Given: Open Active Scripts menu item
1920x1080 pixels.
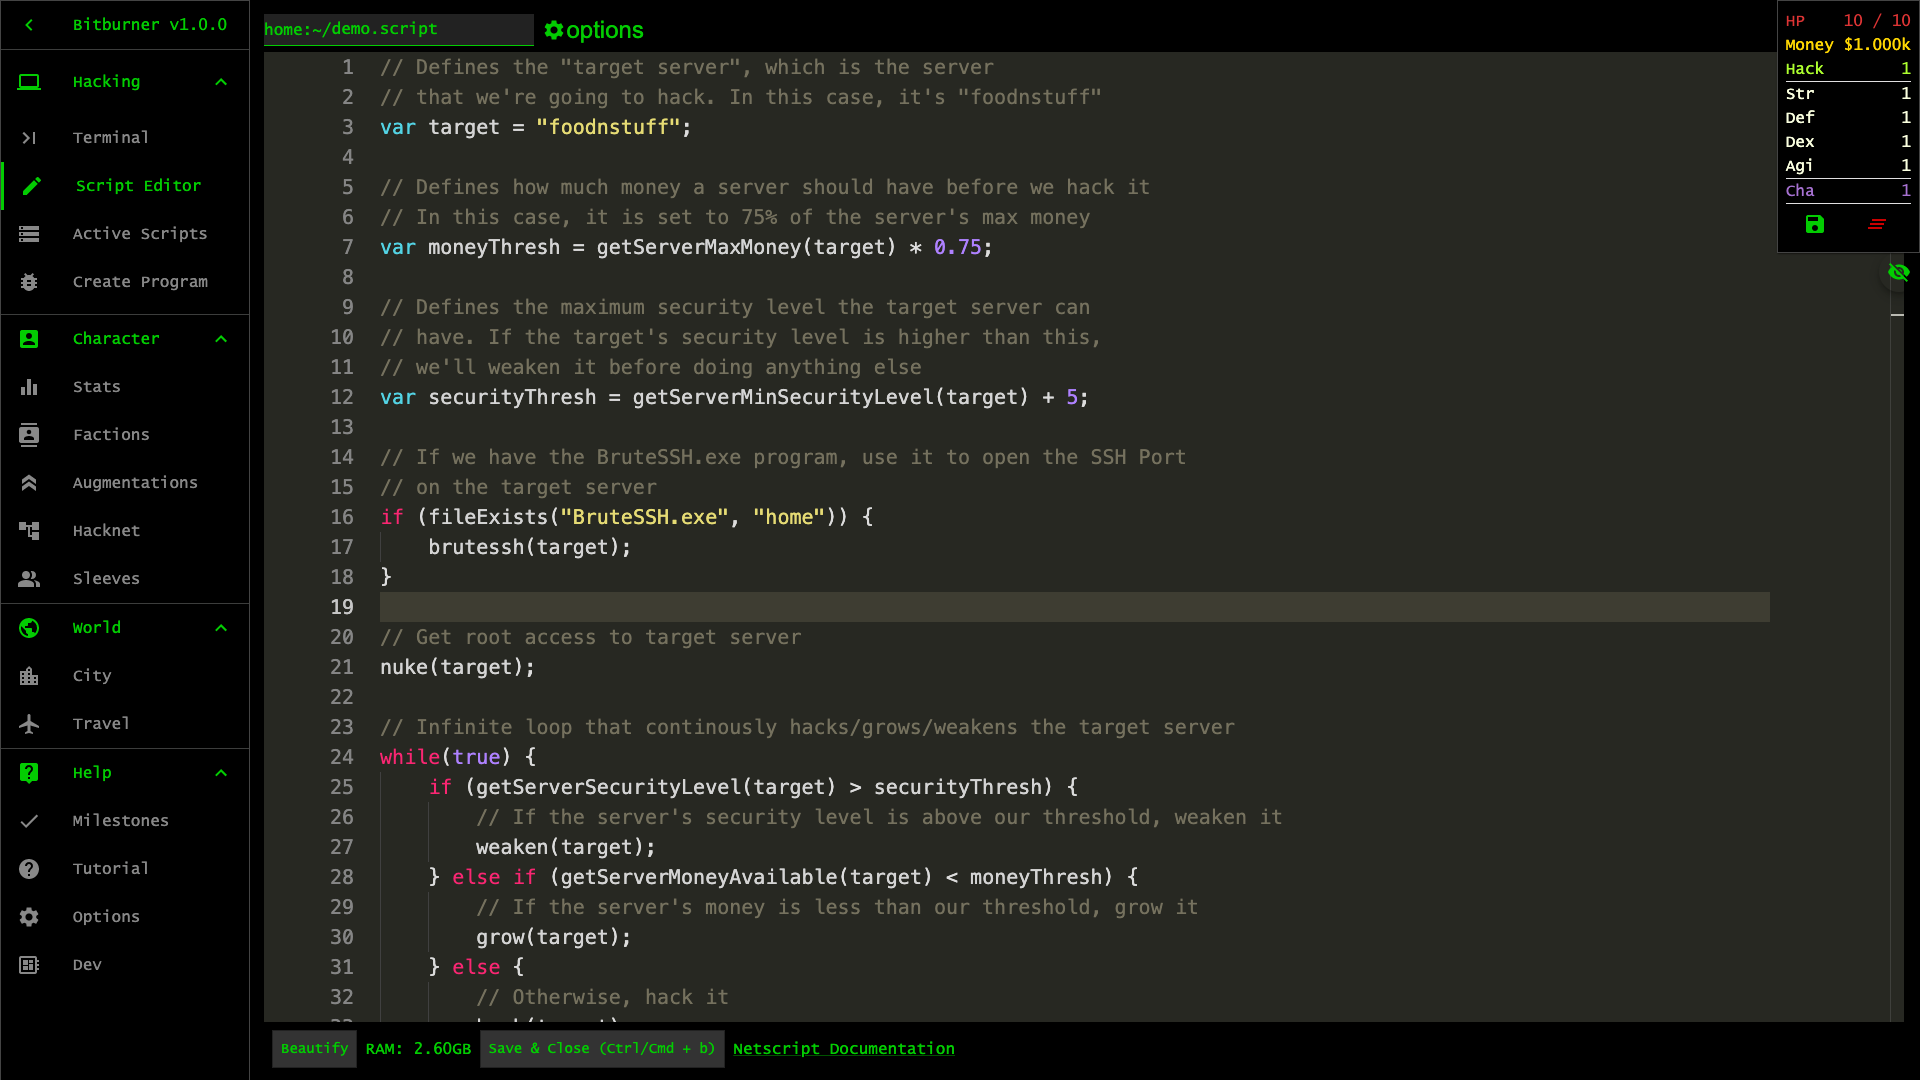Looking at the screenshot, I should click(x=140, y=234).
